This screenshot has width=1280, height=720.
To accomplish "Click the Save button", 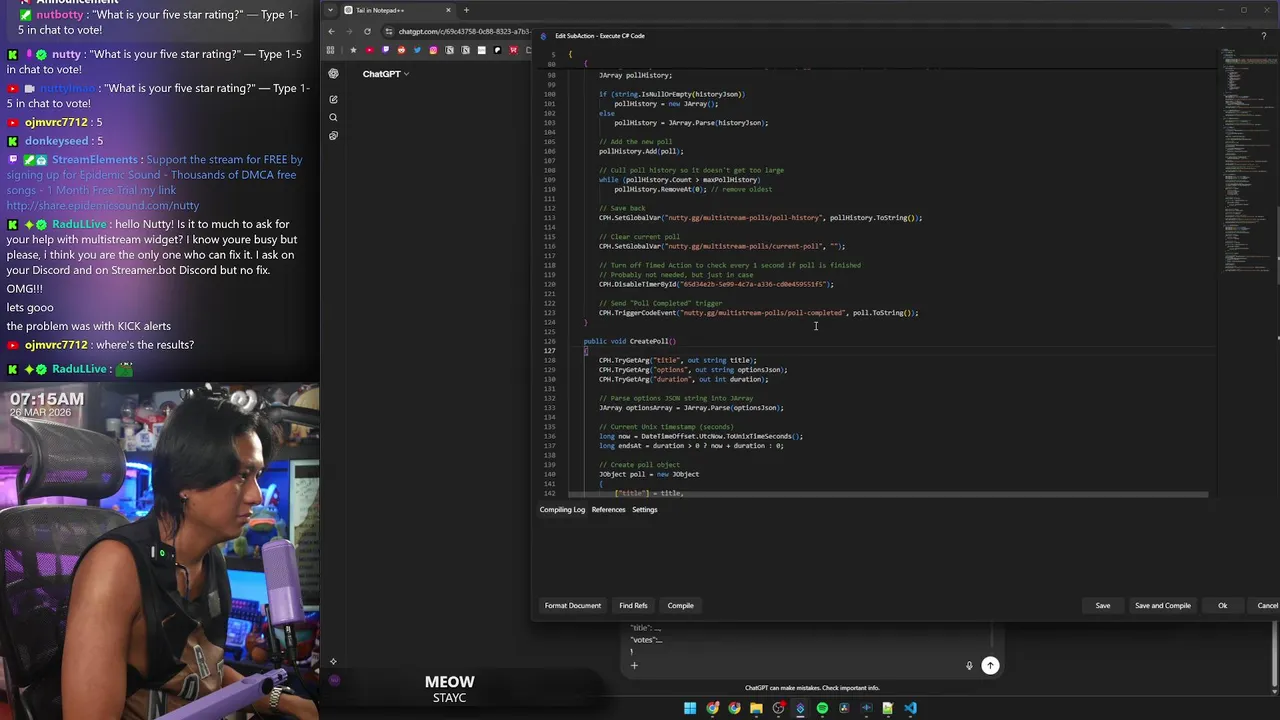I will tap(1102, 605).
